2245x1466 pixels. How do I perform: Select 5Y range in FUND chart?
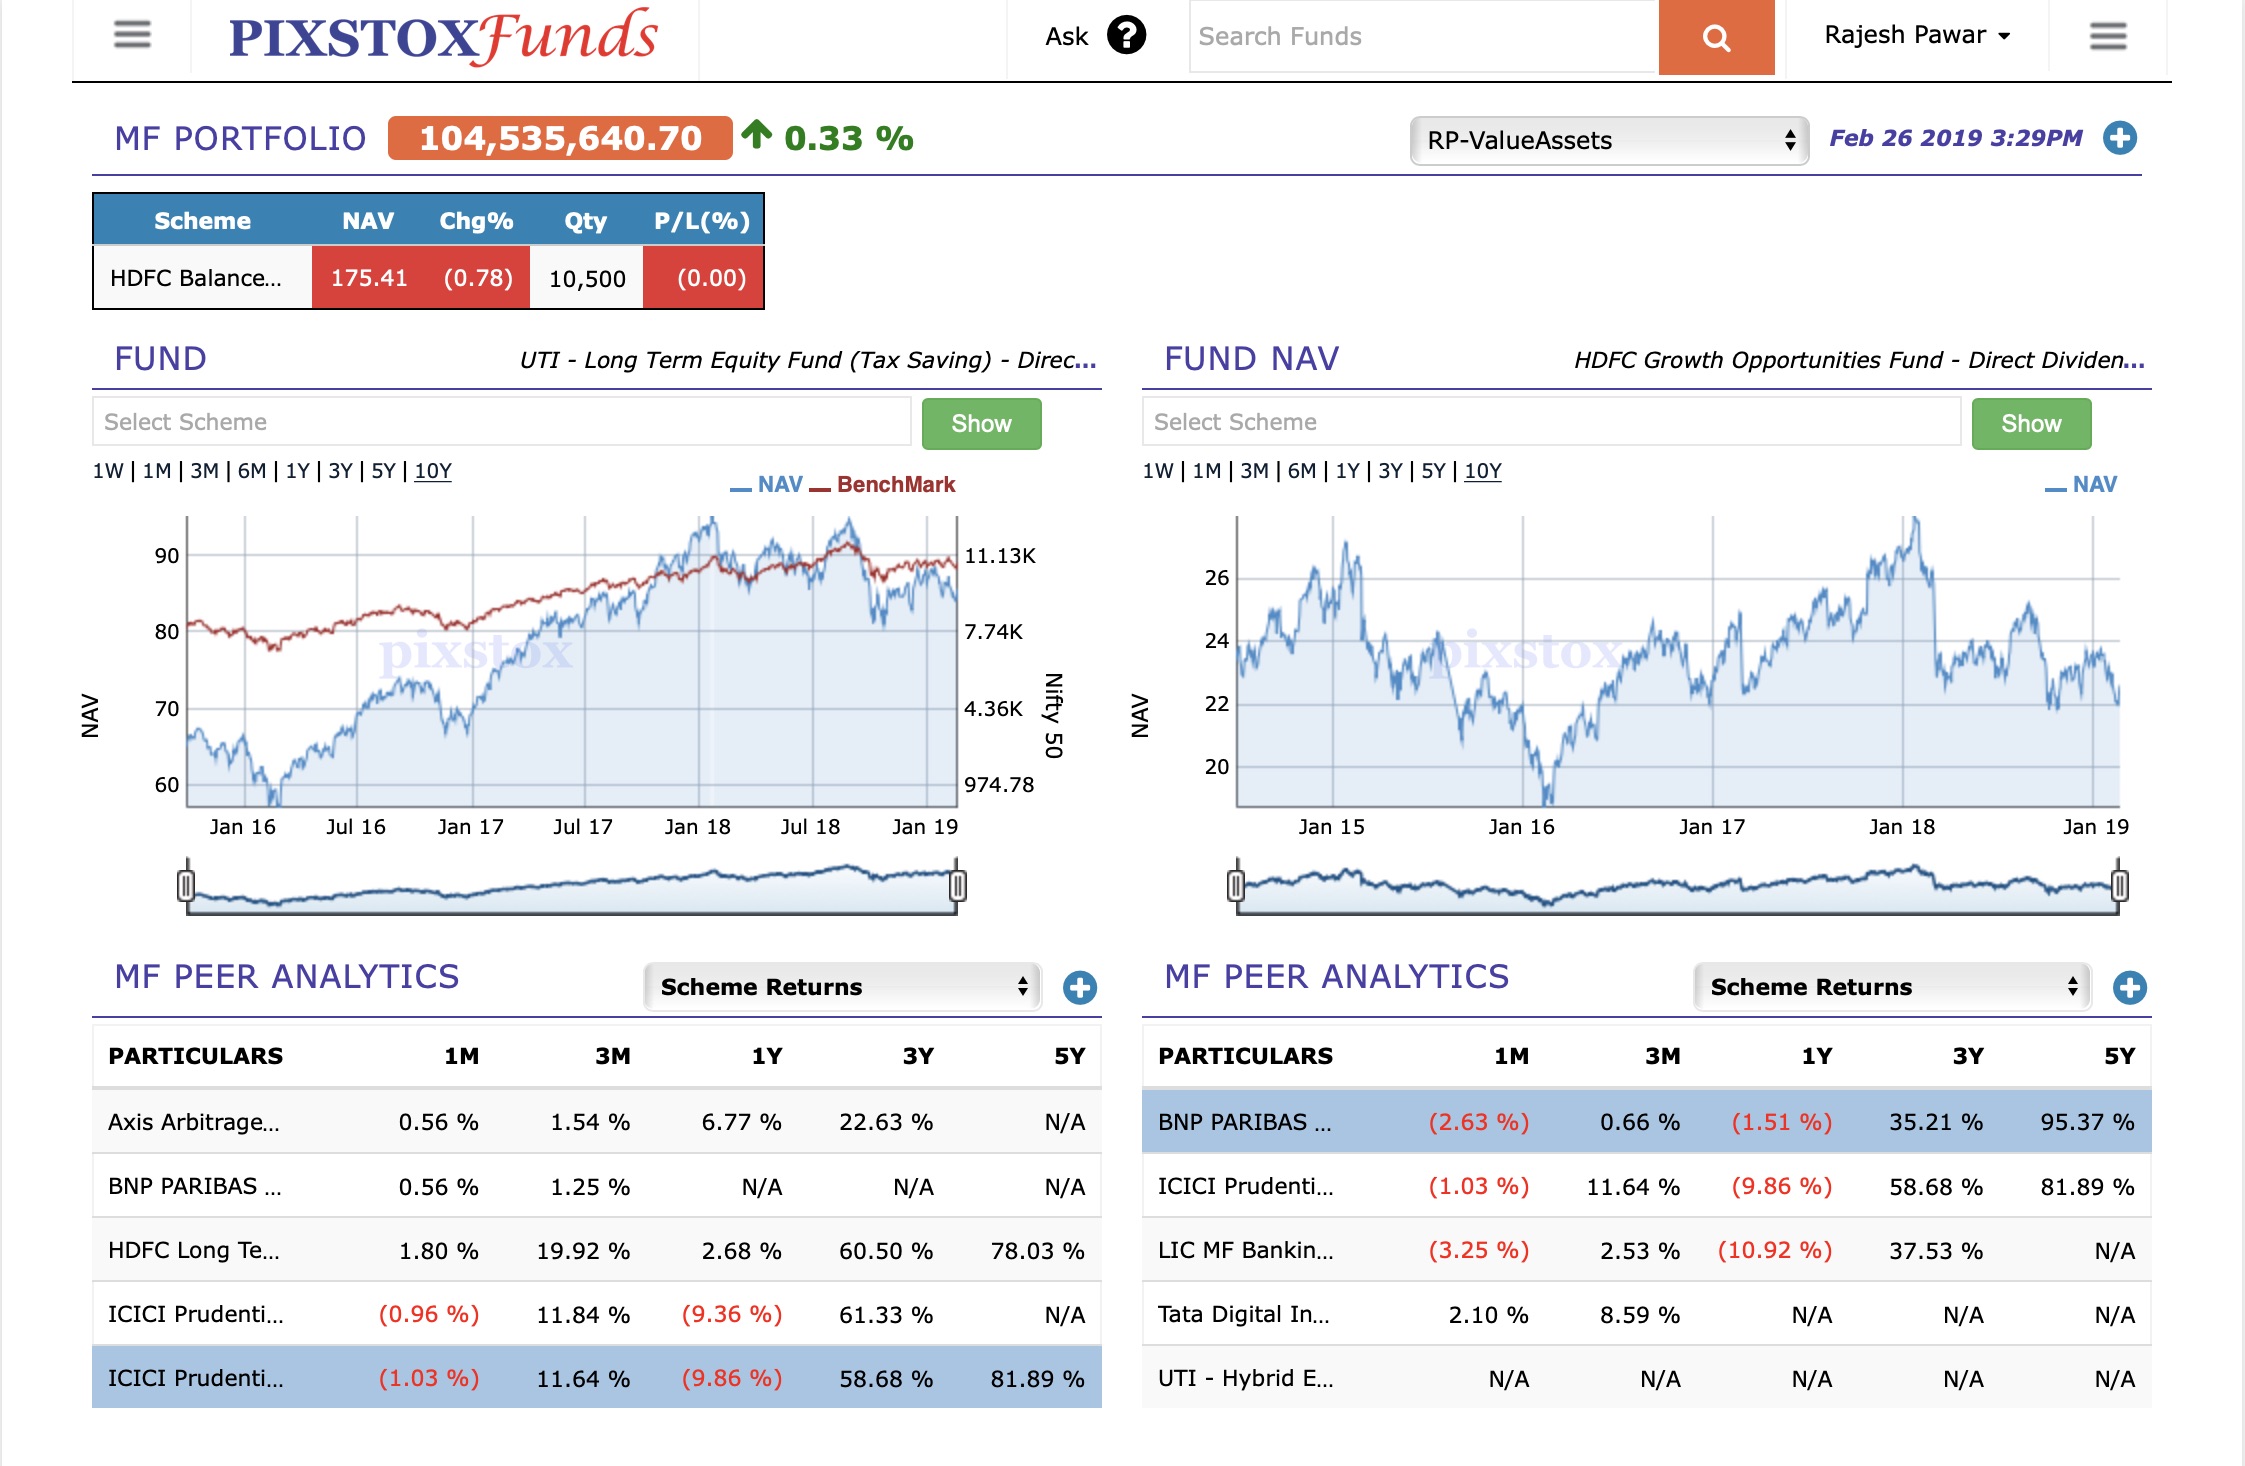click(x=384, y=471)
